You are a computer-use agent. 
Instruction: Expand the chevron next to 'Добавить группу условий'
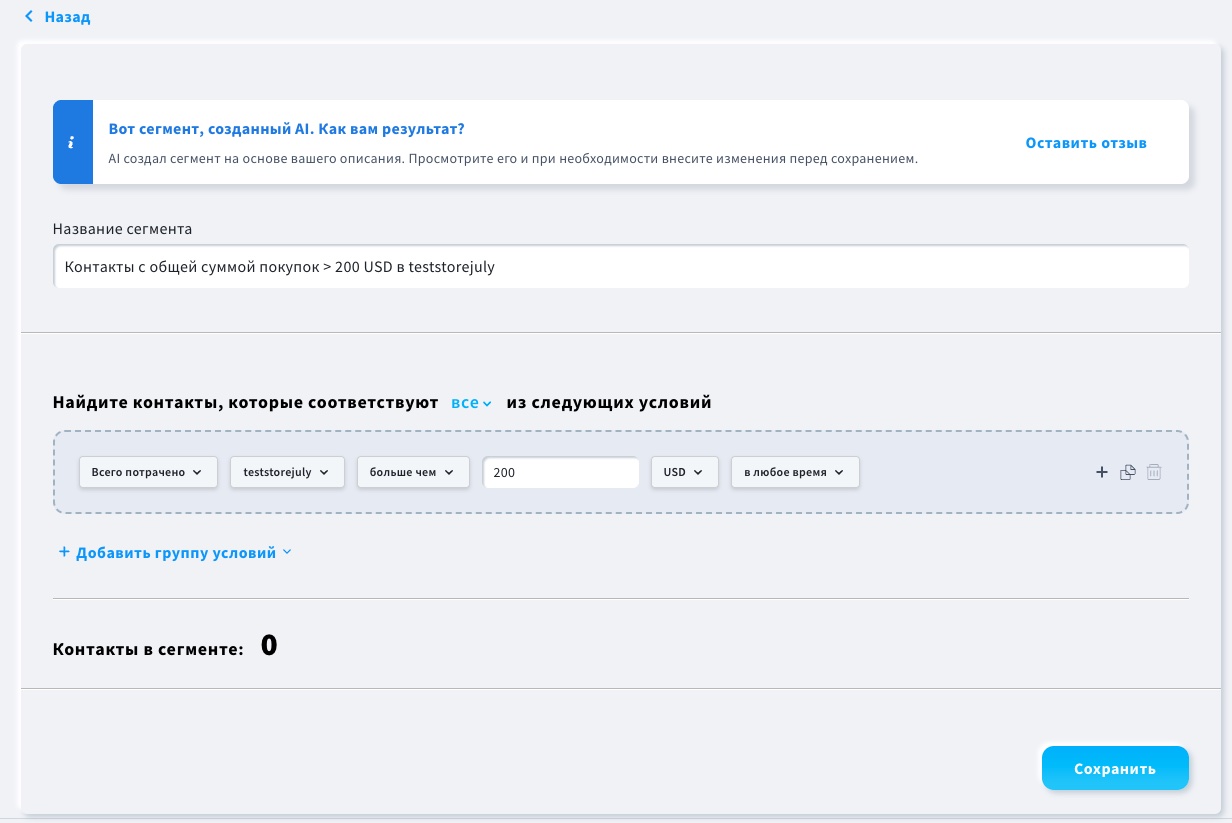(287, 551)
